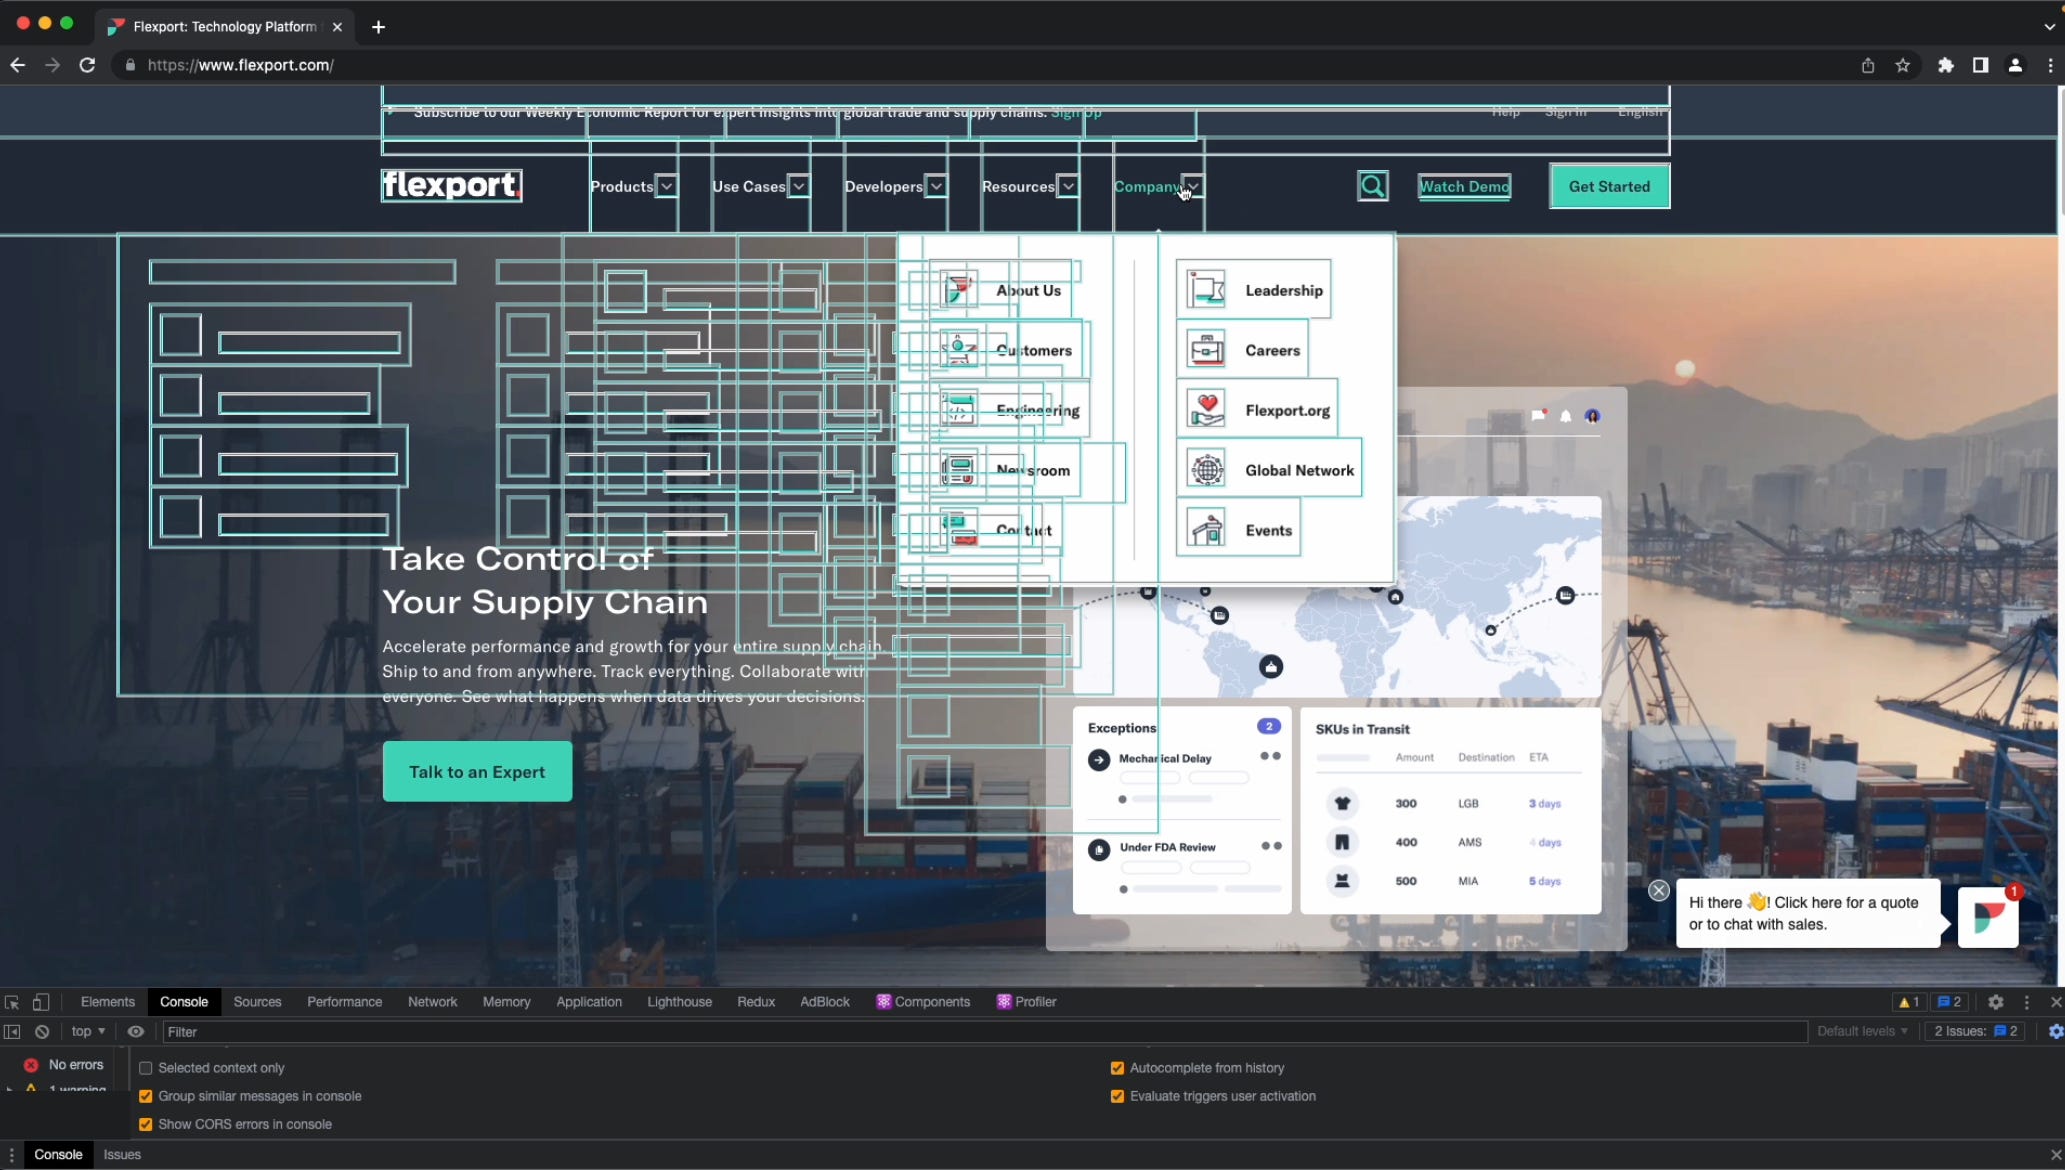Viewport: 2065px width, 1170px height.
Task: Open the browser side panel icon
Action: pos(1980,65)
